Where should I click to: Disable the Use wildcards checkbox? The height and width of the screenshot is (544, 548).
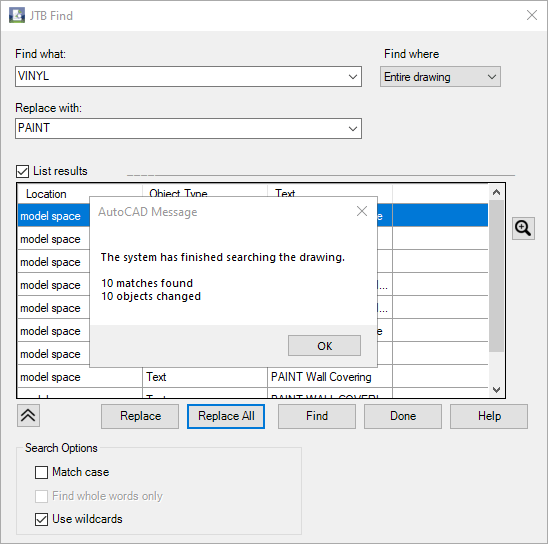coord(41,519)
